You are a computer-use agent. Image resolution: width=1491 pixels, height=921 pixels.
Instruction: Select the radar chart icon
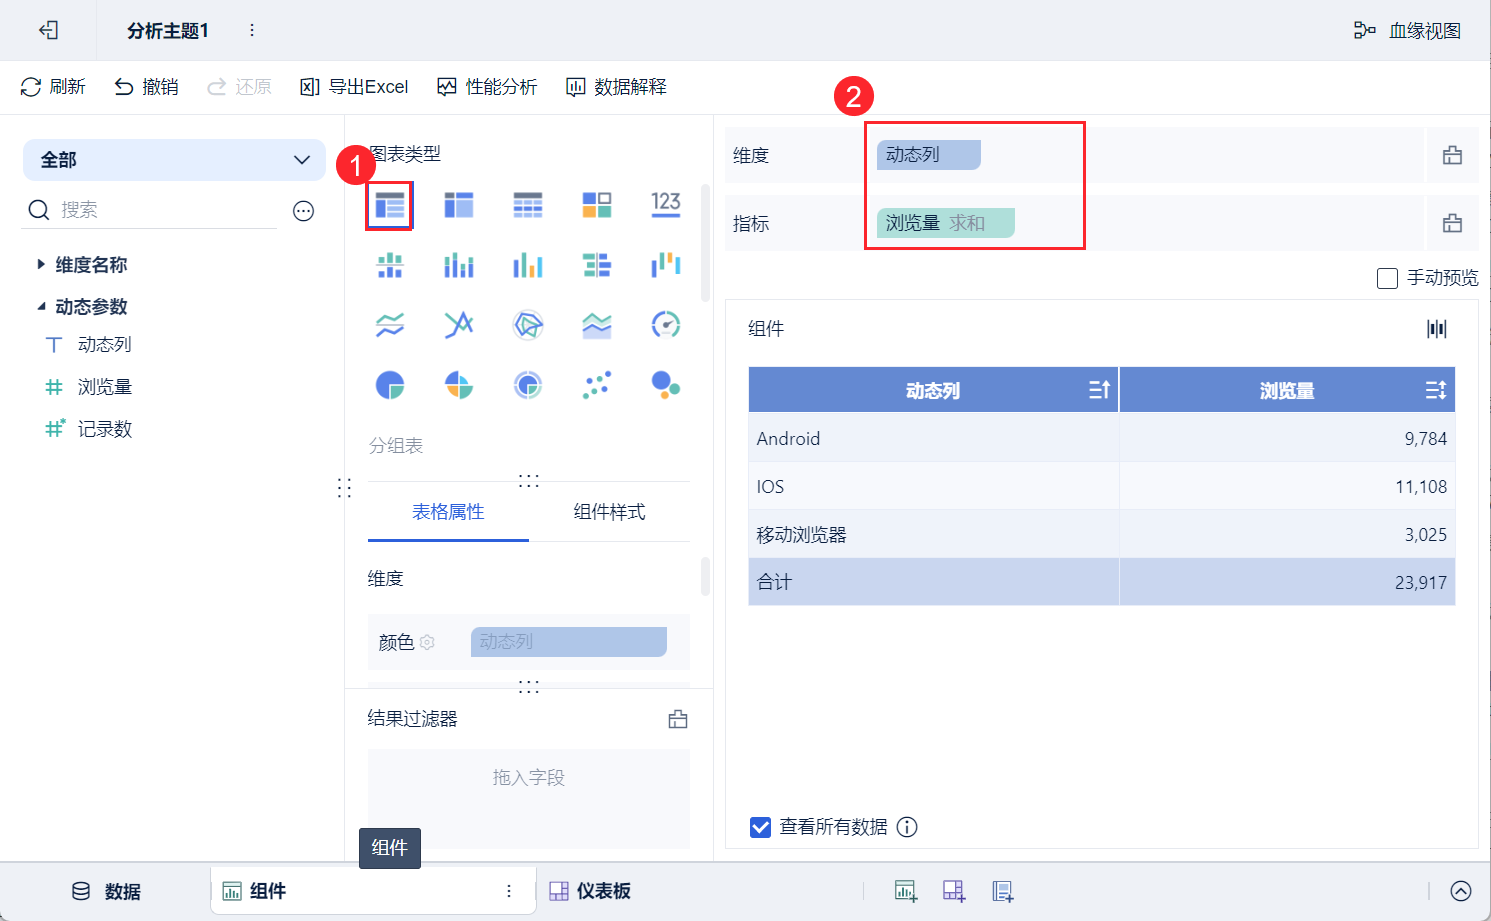[x=528, y=325]
